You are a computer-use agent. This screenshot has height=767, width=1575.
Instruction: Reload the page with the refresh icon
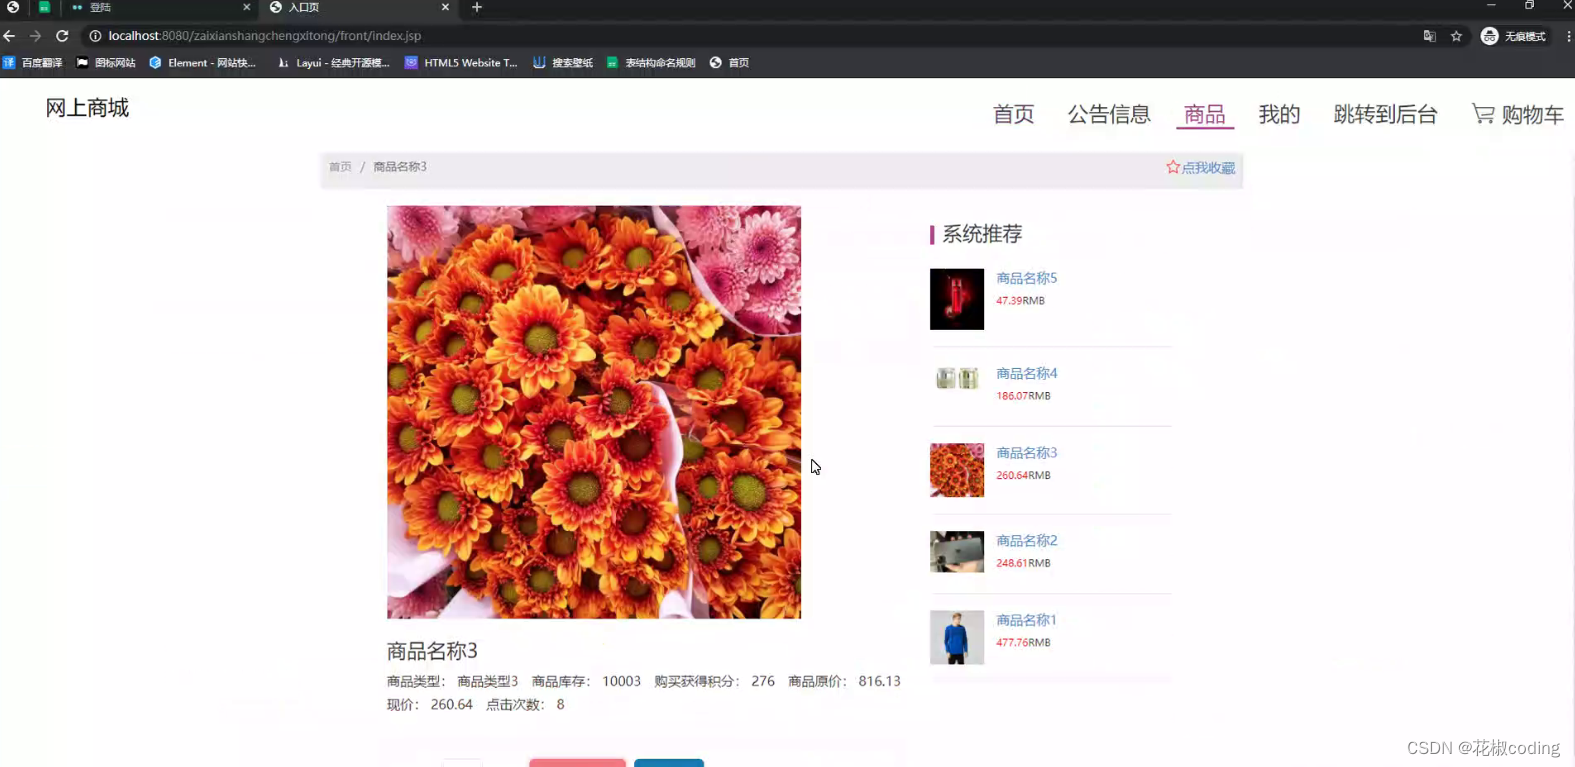click(x=62, y=36)
